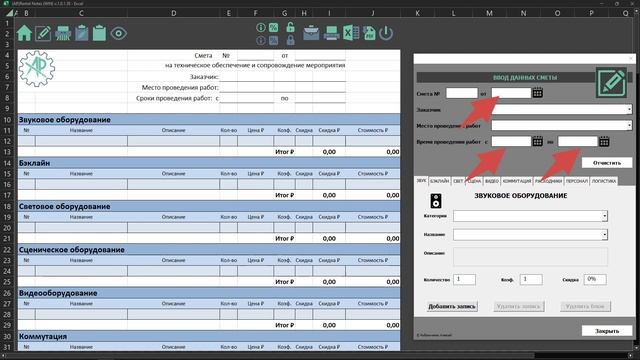640x360 pixels.
Task: Click the Добавить запись button
Action: 452,307
